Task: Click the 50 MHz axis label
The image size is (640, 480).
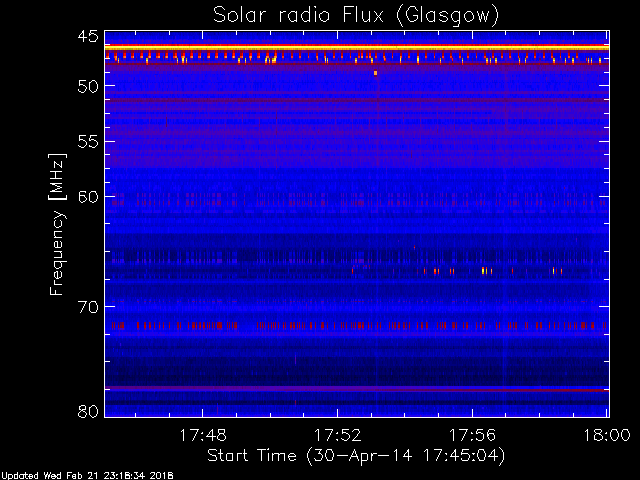Action: (88, 86)
